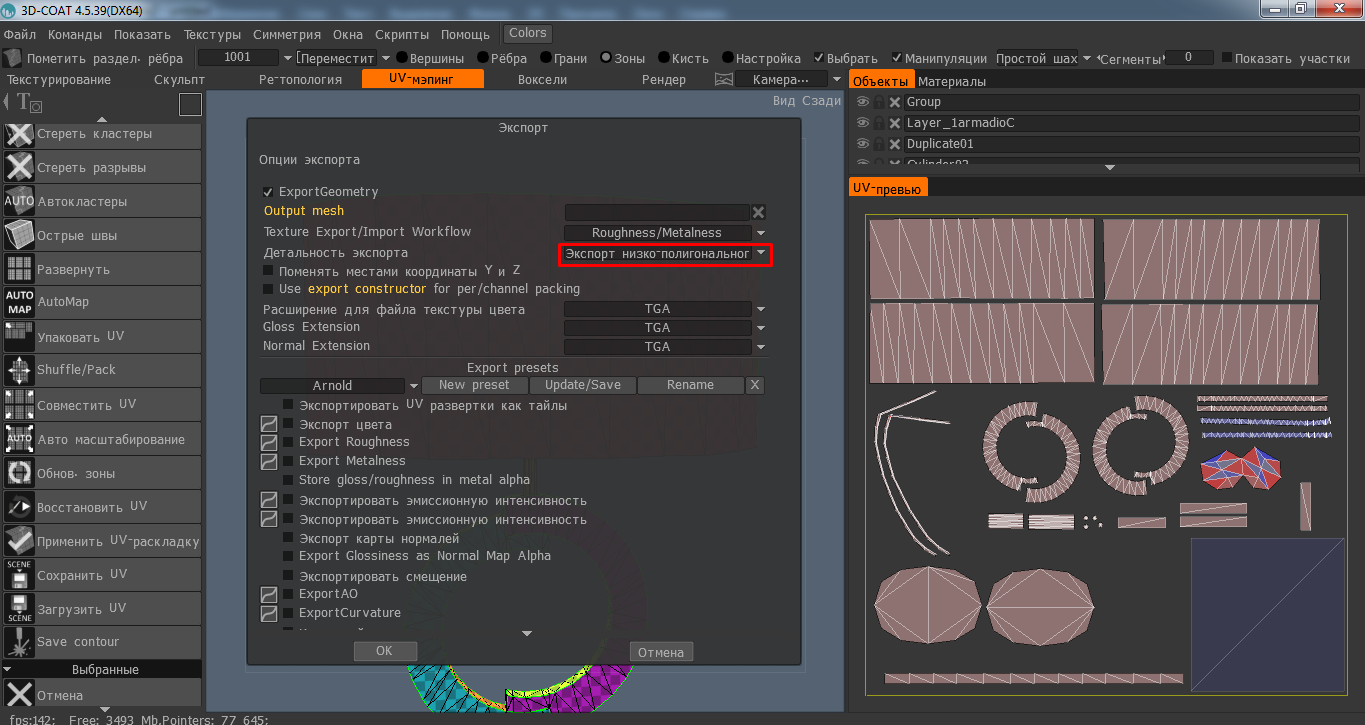Click the Стереть разрывы tool icon
The width and height of the screenshot is (1365, 725).
click(x=19, y=168)
